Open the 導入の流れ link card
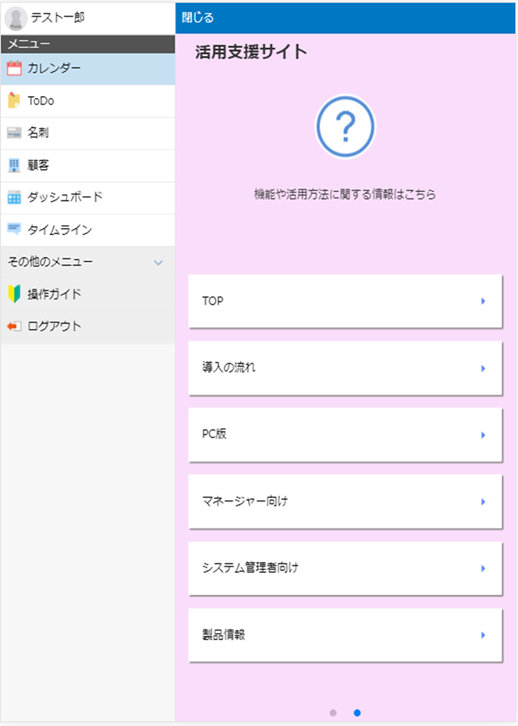The height and width of the screenshot is (726, 518). click(x=345, y=368)
